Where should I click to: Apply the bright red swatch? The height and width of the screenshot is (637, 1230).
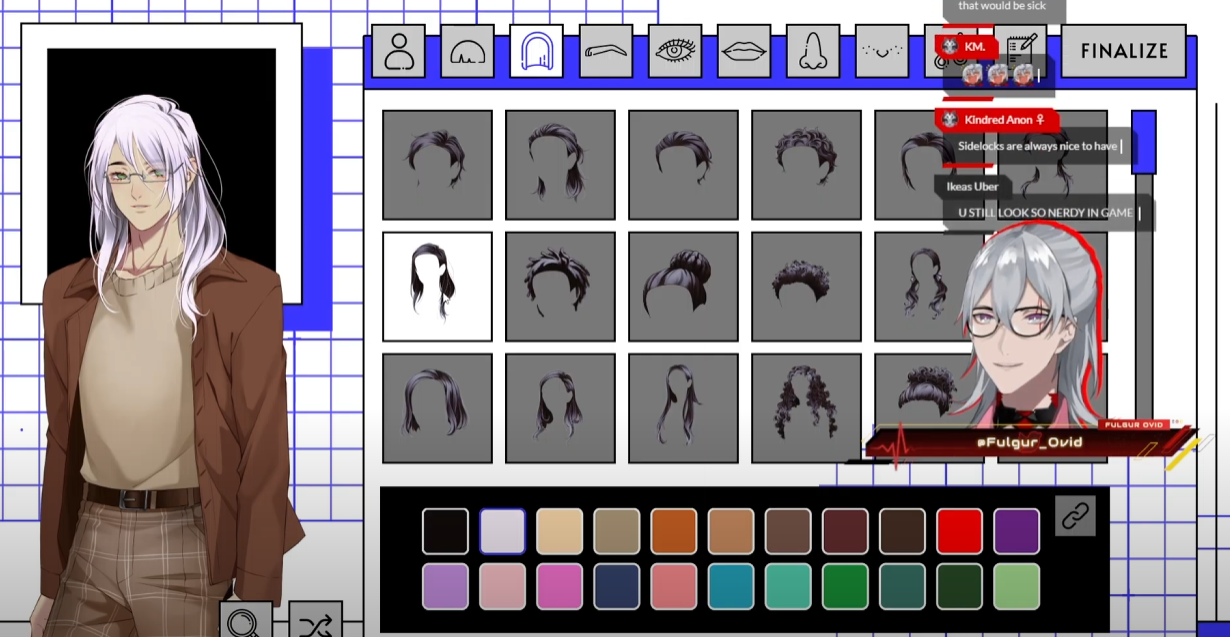(x=959, y=531)
